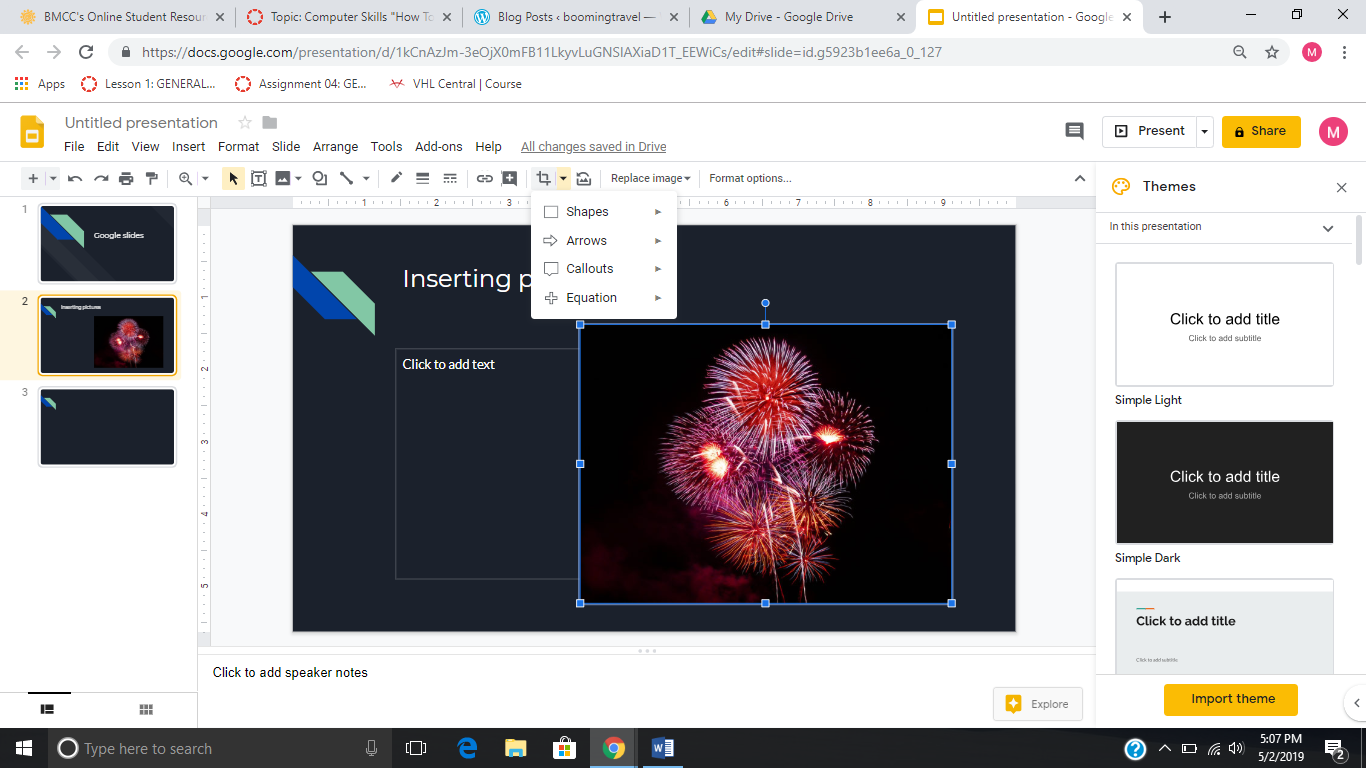Open border color pencil tool

coord(396,178)
